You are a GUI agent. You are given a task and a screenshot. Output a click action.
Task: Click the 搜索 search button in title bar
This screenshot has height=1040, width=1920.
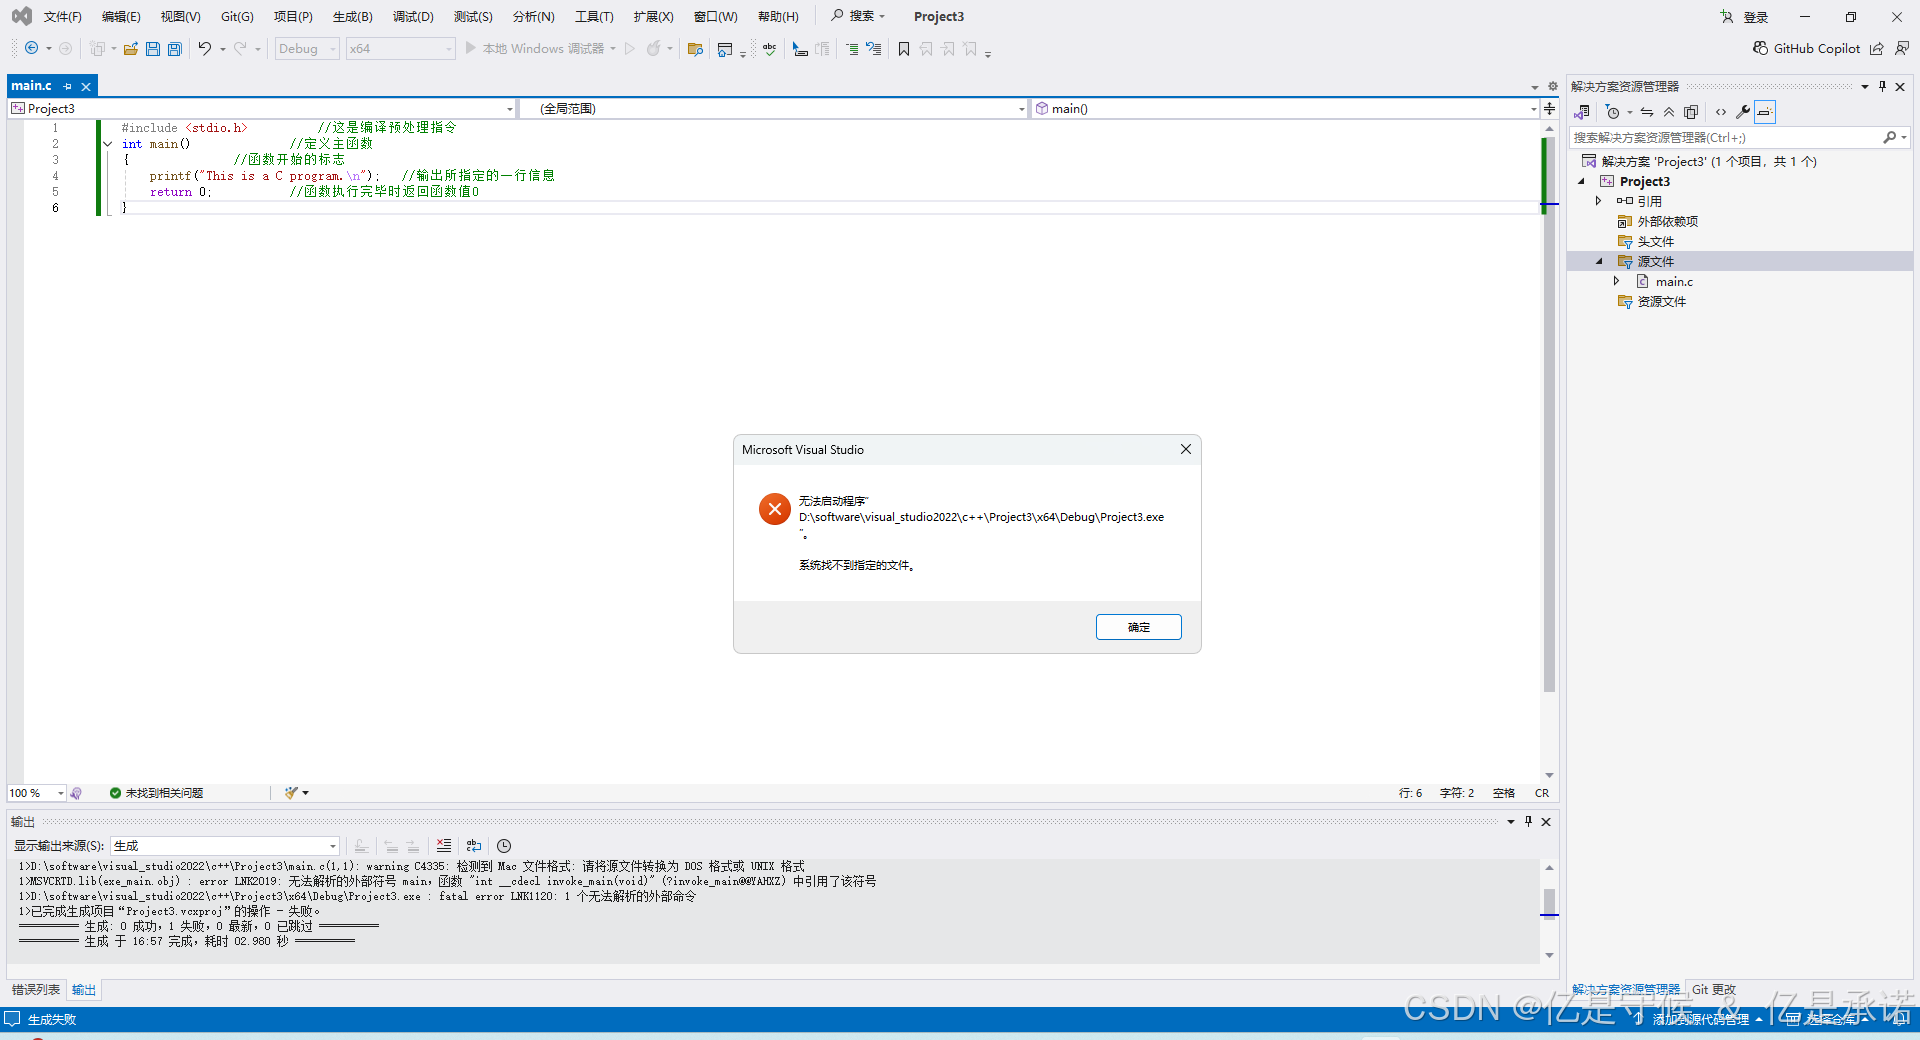[858, 16]
